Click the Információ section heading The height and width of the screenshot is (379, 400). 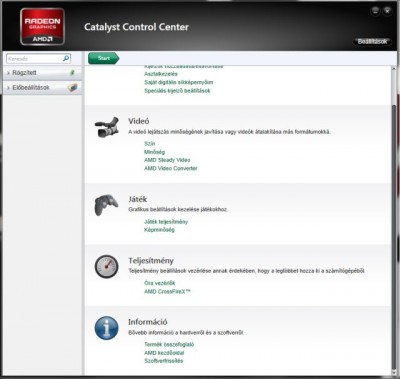point(148,322)
